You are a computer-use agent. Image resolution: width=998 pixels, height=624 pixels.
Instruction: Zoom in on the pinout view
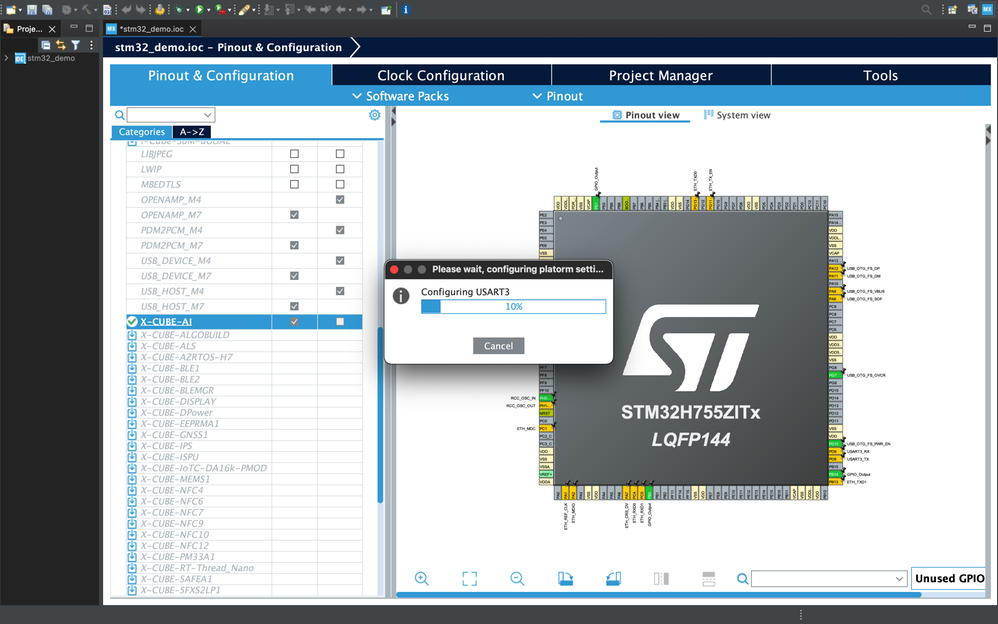click(x=421, y=578)
